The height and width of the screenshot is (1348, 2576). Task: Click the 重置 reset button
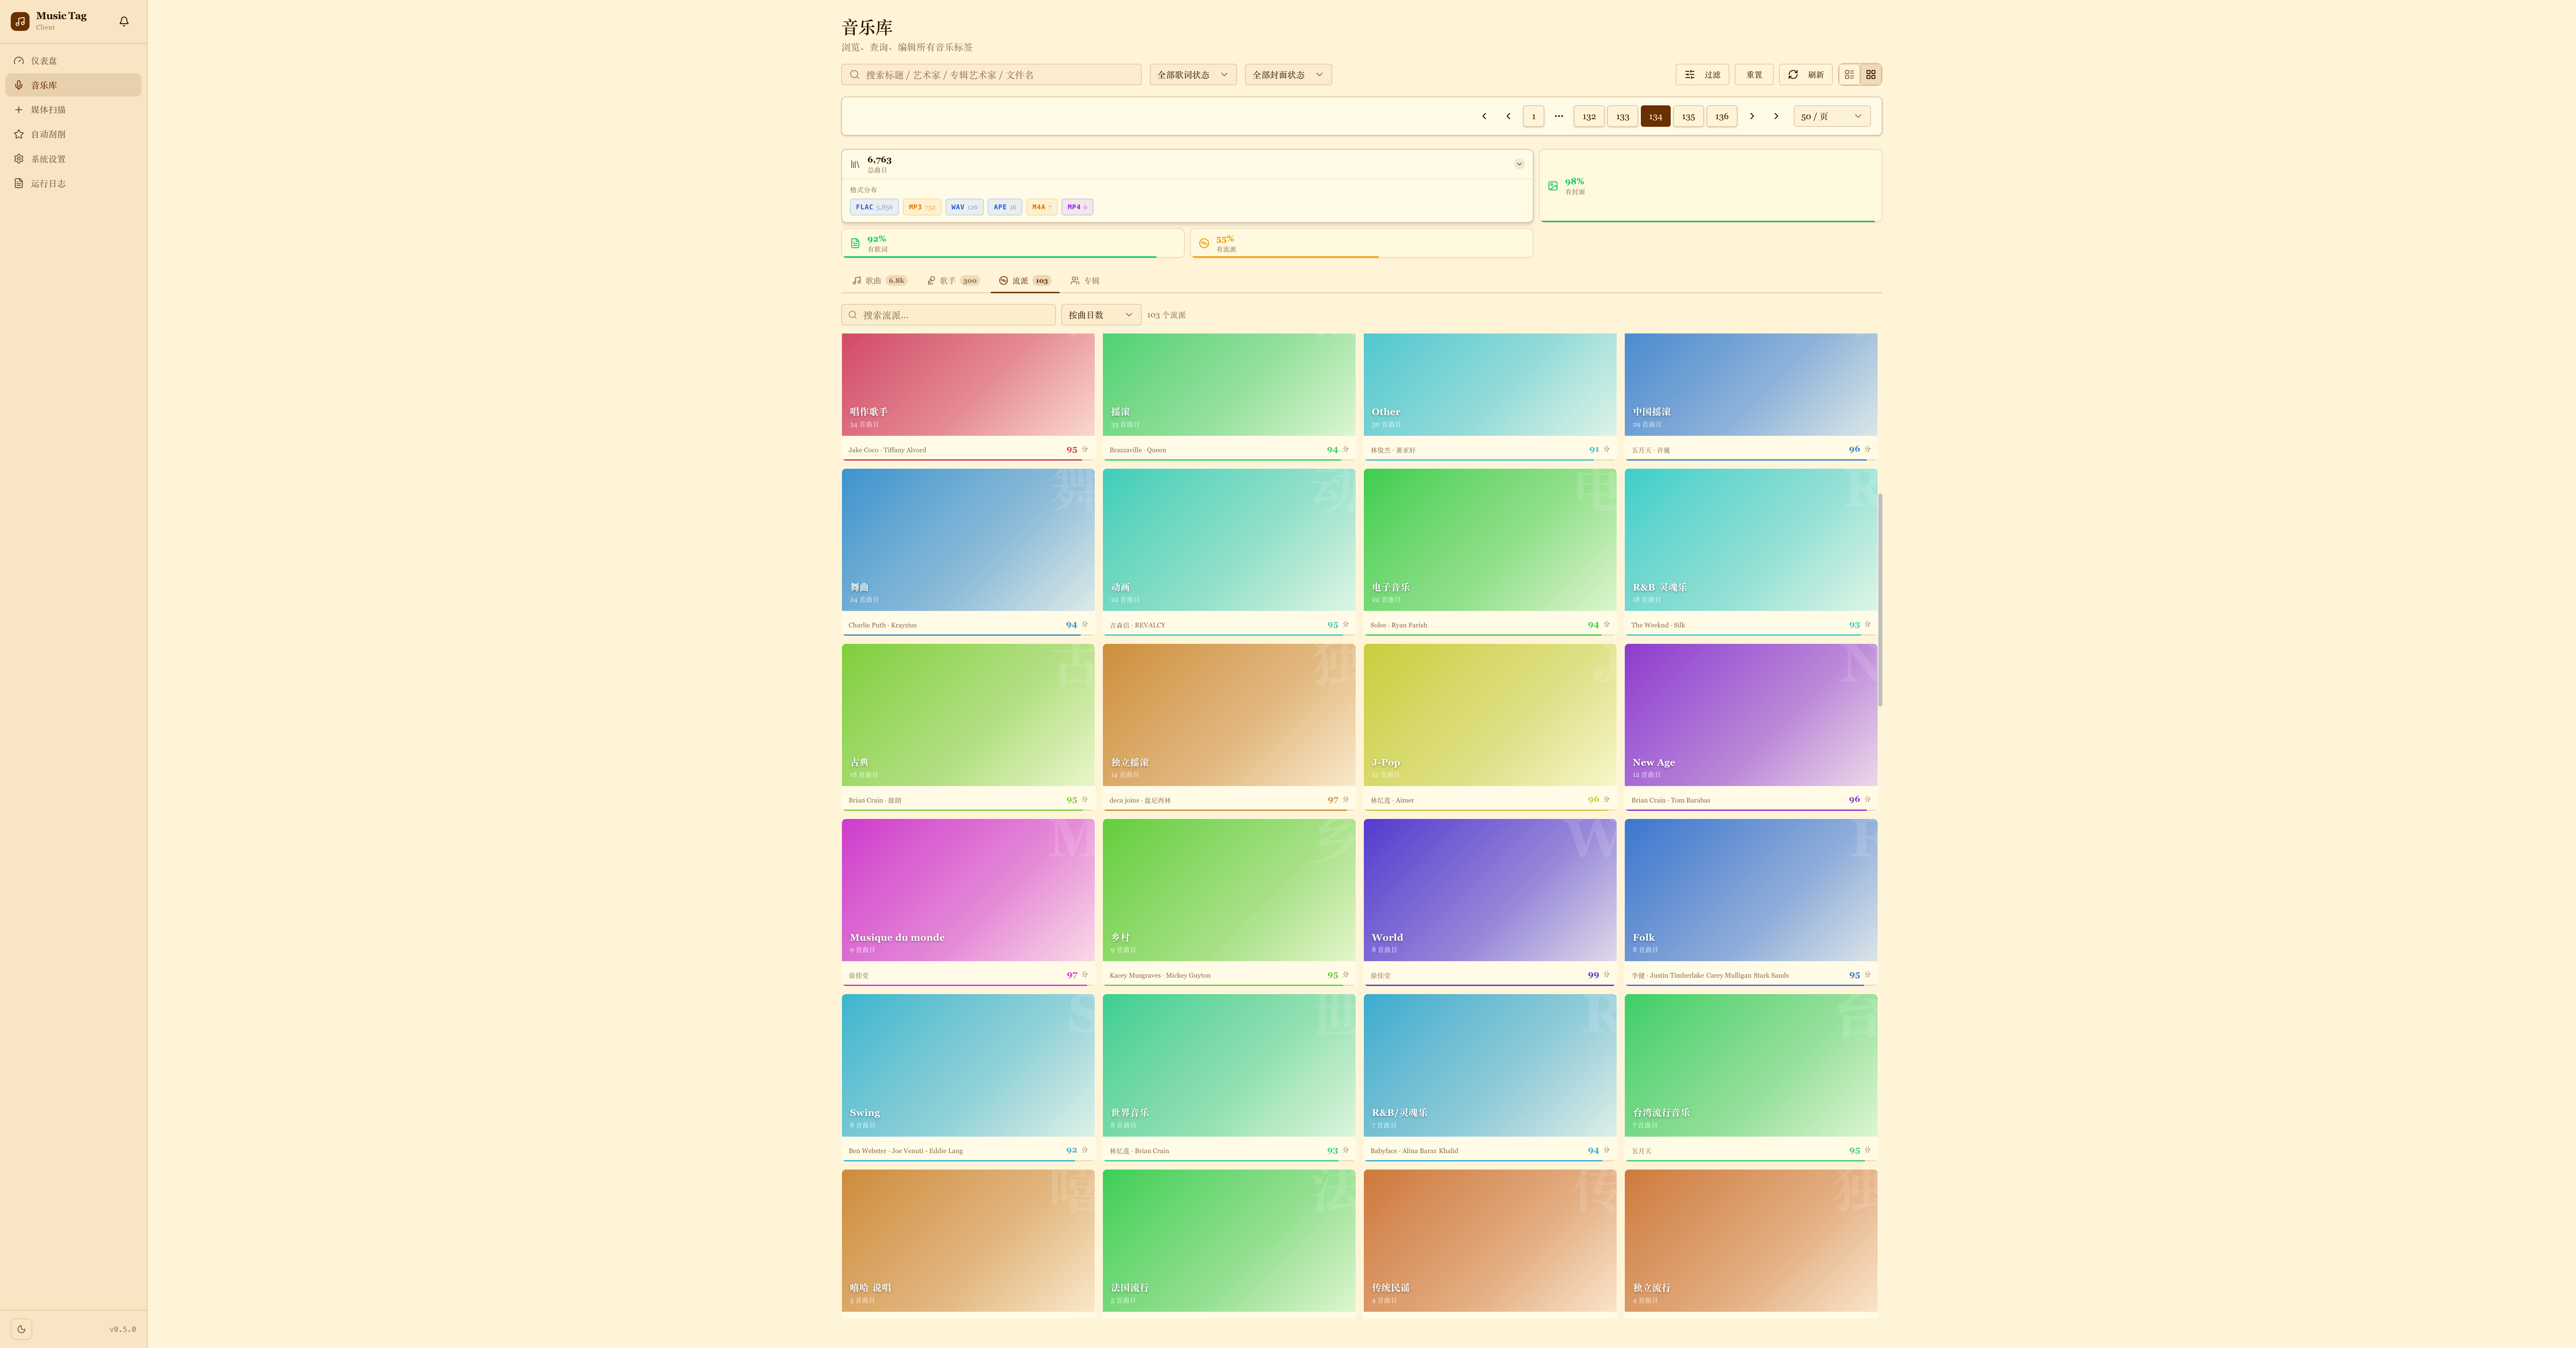pyautogui.click(x=1754, y=75)
